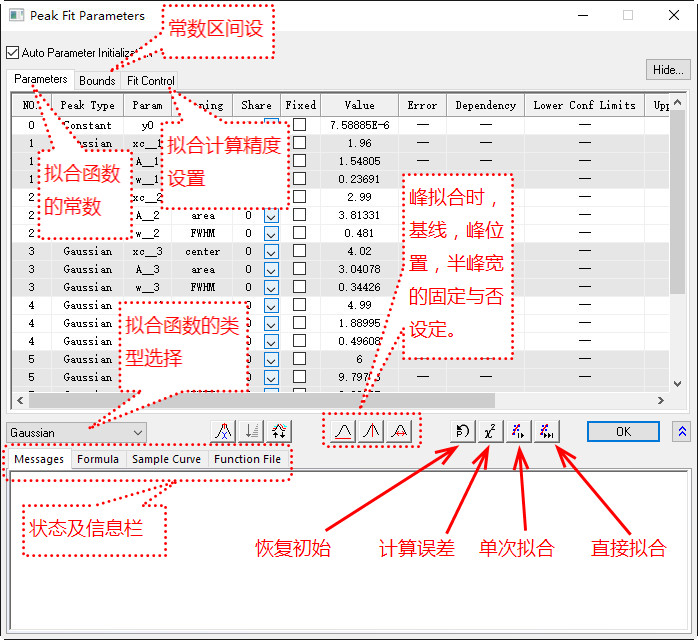Image resolution: width=698 pixels, height=640 pixels.
Task: Click the fit until converged icon
Action: point(546,431)
